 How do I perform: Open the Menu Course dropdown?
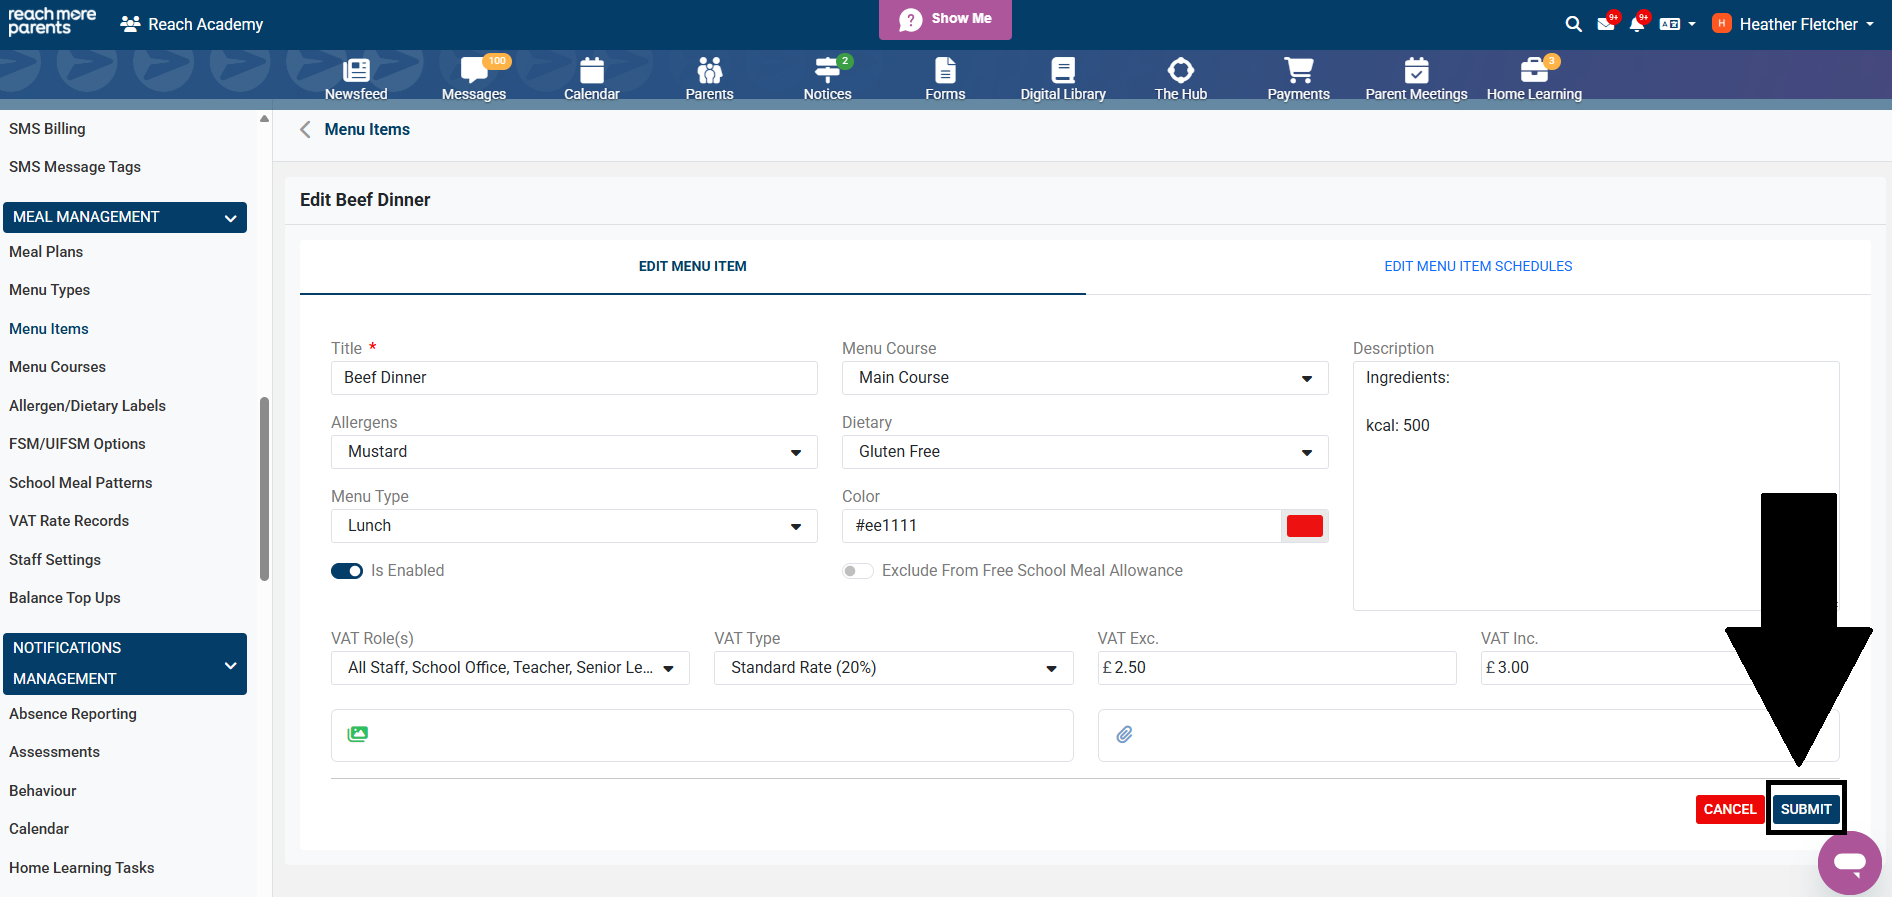[1084, 378]
